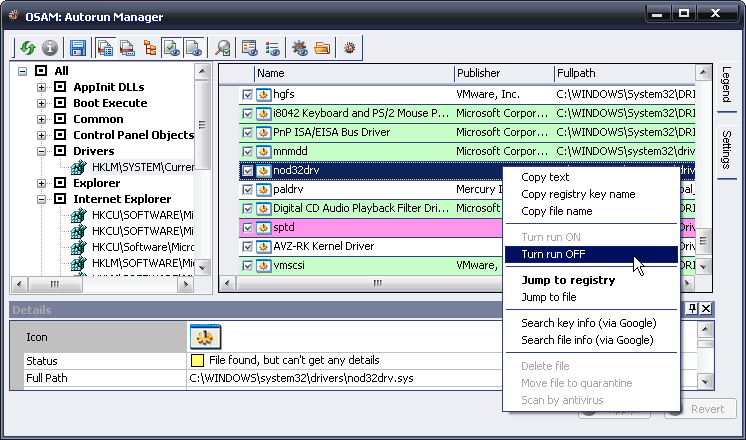746x440 pixels.
Task: Click the large icon in Details panel
Action: tap(206, 337)
